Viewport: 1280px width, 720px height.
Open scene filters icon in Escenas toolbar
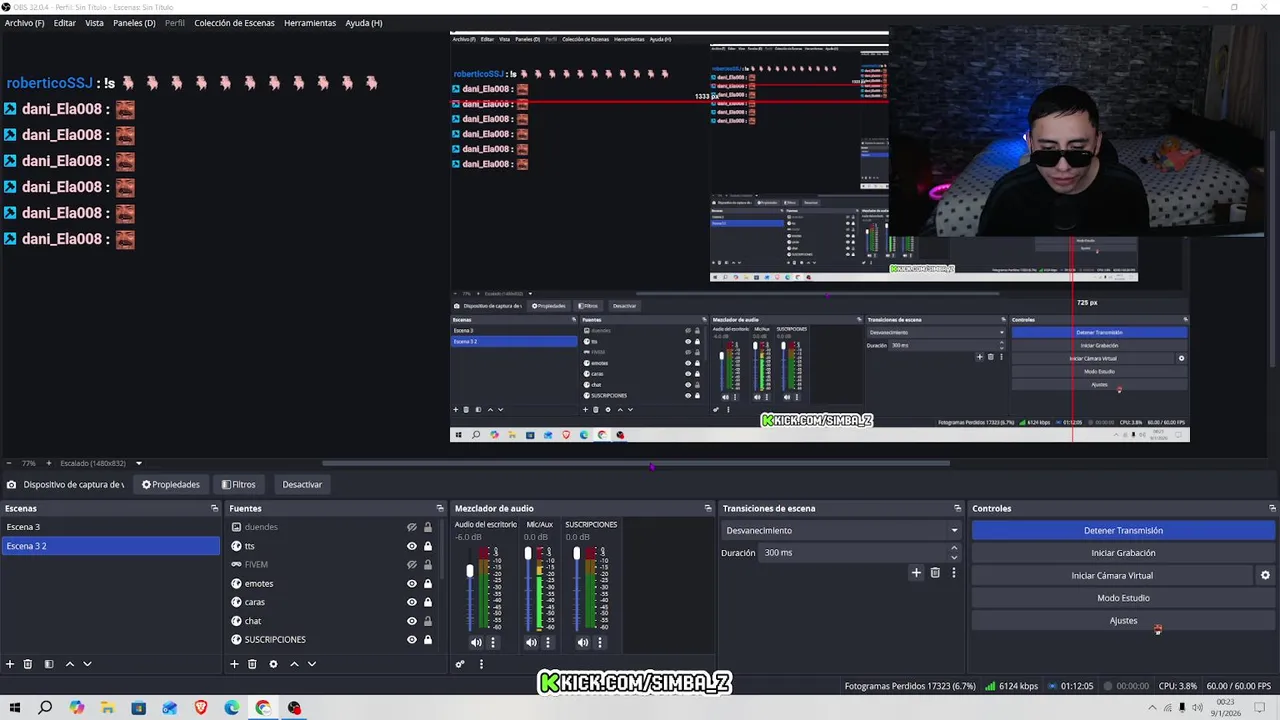(x=48, y=664)
